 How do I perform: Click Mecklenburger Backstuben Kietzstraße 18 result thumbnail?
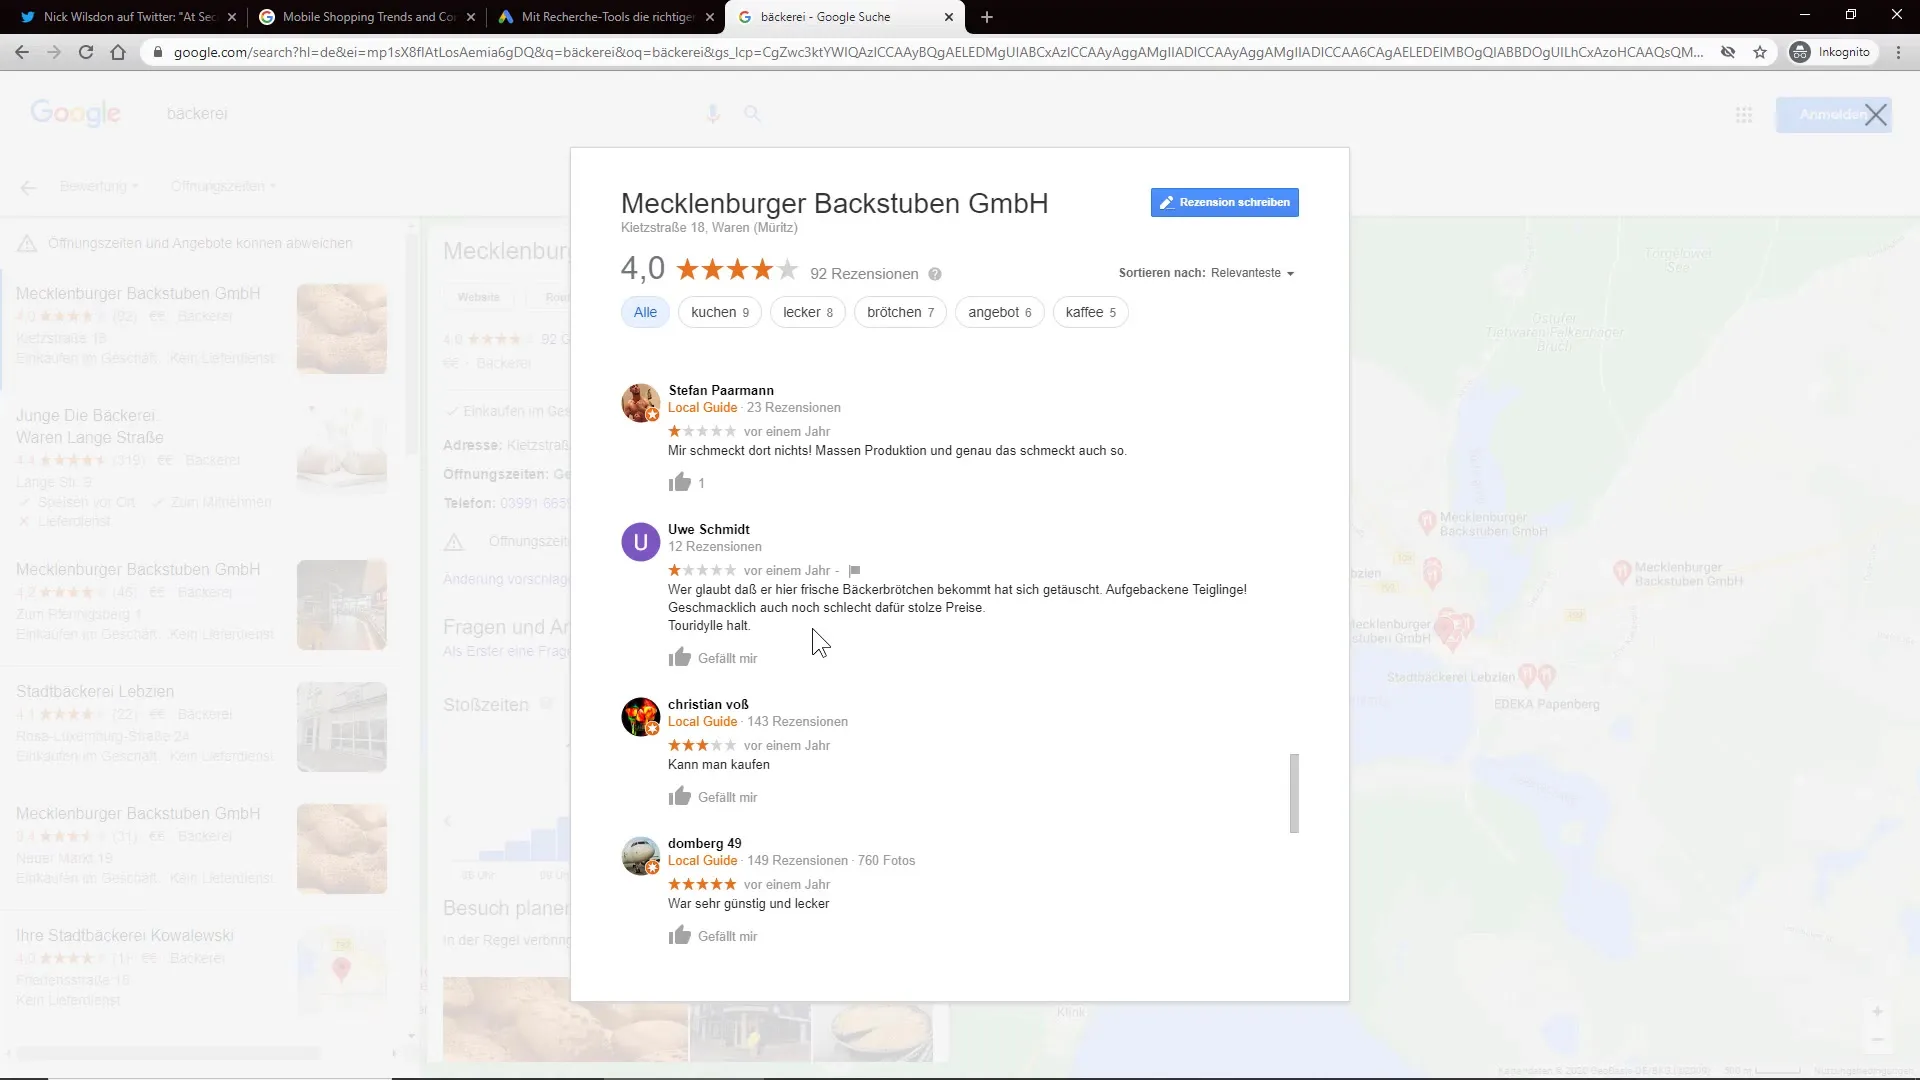[342, 329]
